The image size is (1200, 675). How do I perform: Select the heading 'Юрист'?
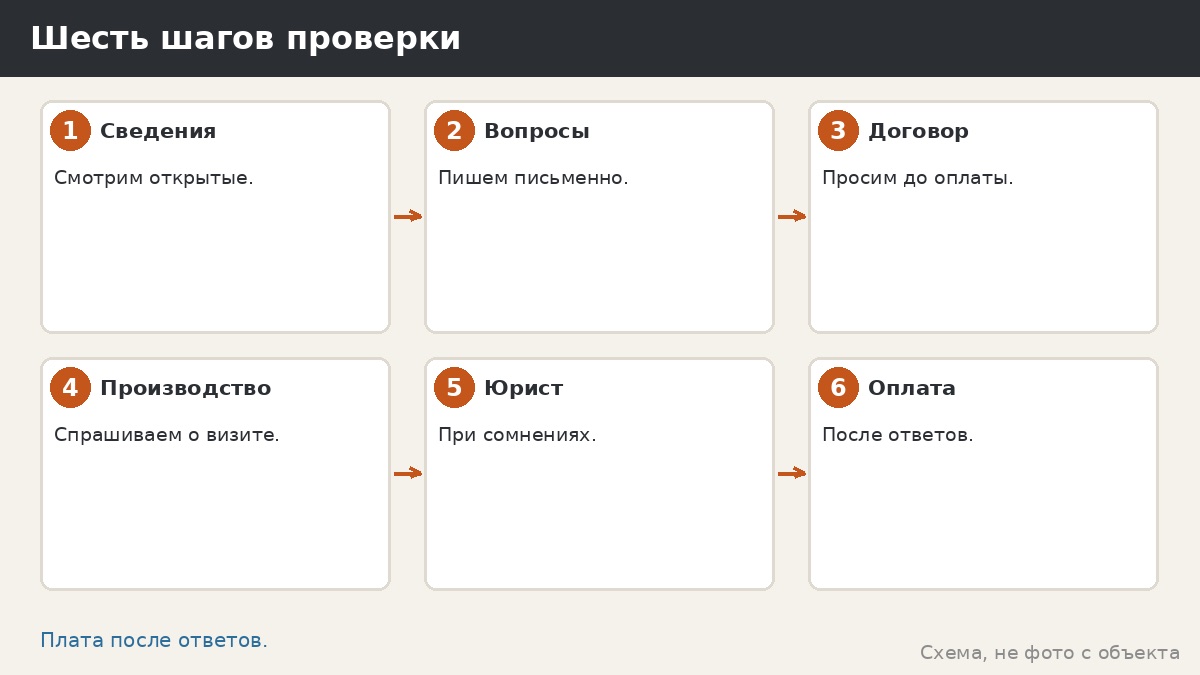pyautogui.click(x=524, y=388)
